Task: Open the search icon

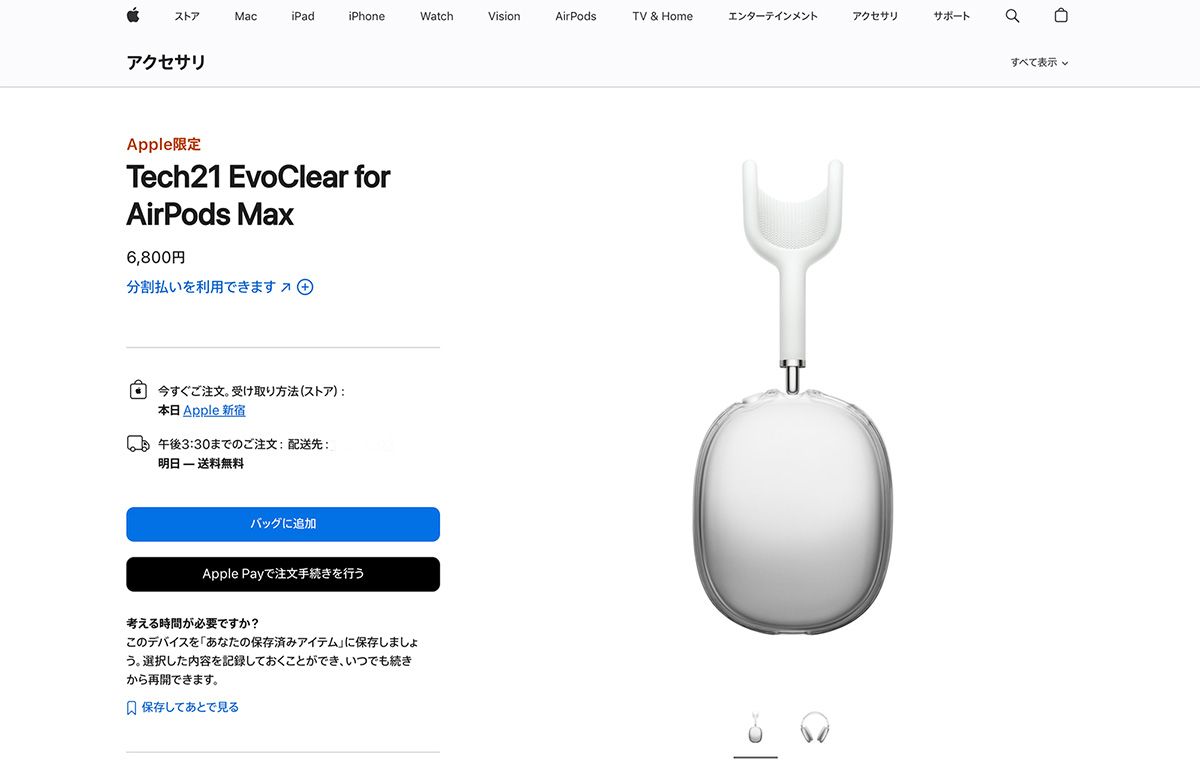Action: tap(1012, 15)
